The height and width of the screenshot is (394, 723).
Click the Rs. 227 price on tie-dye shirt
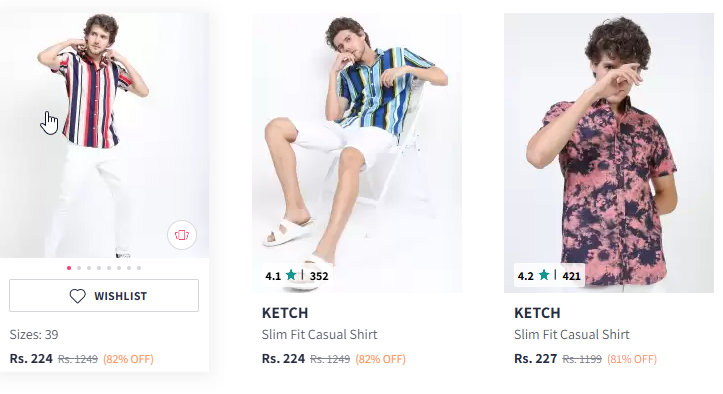pos(535,359)
